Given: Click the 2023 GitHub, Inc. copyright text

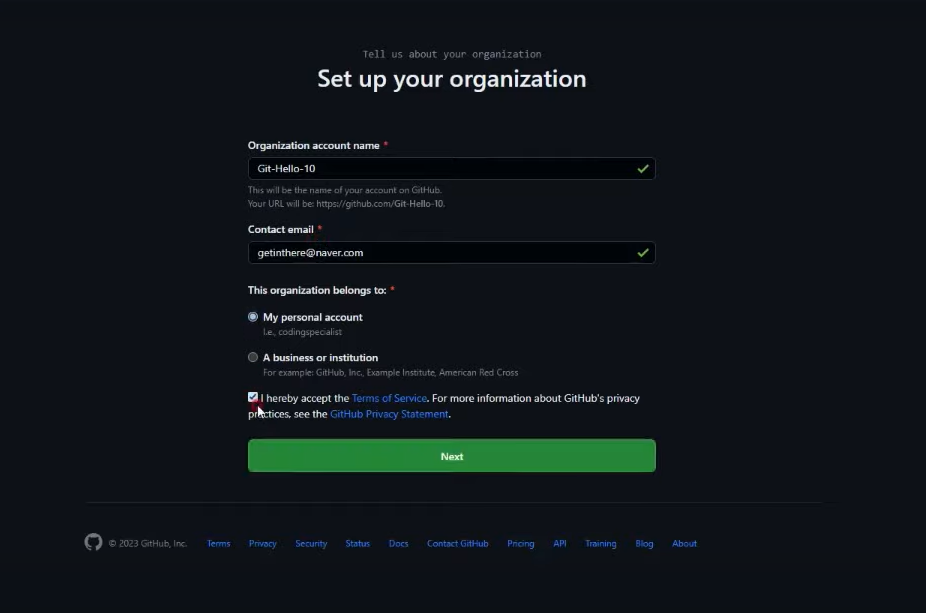Looking at the screenshot, I should click(x=148, y=543).
